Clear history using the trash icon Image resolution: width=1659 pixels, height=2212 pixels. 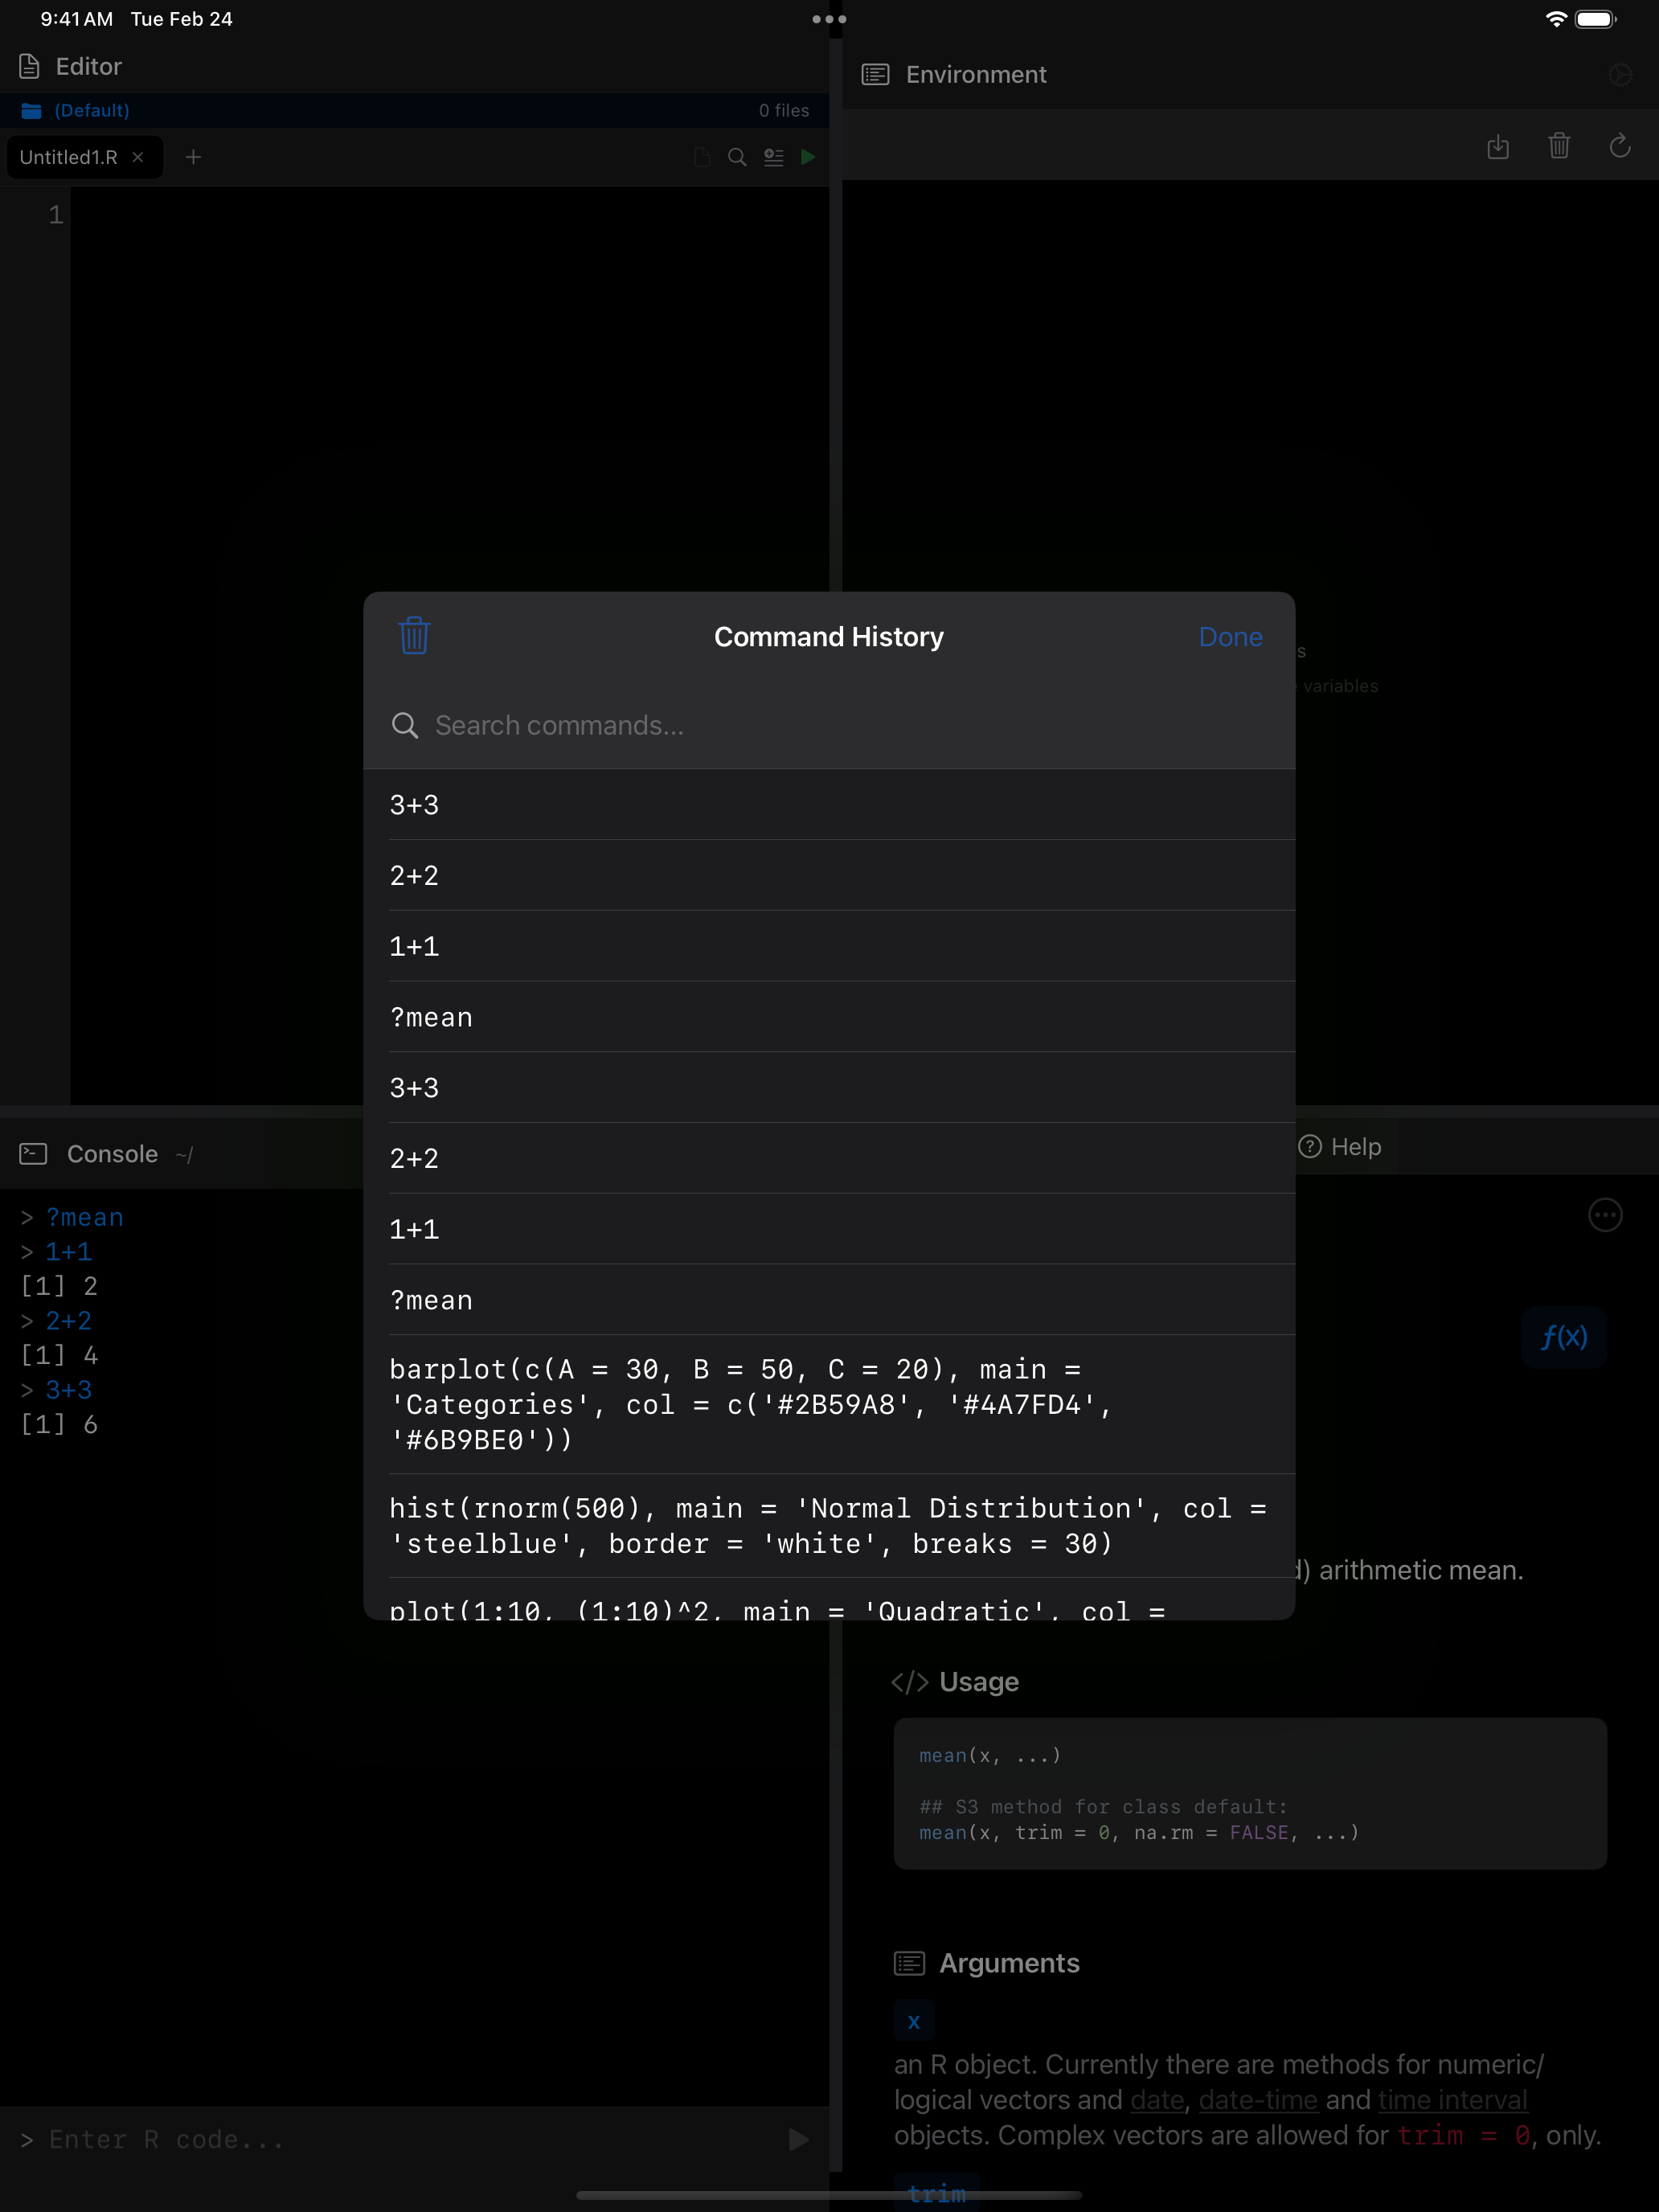[x=413, y=636]
